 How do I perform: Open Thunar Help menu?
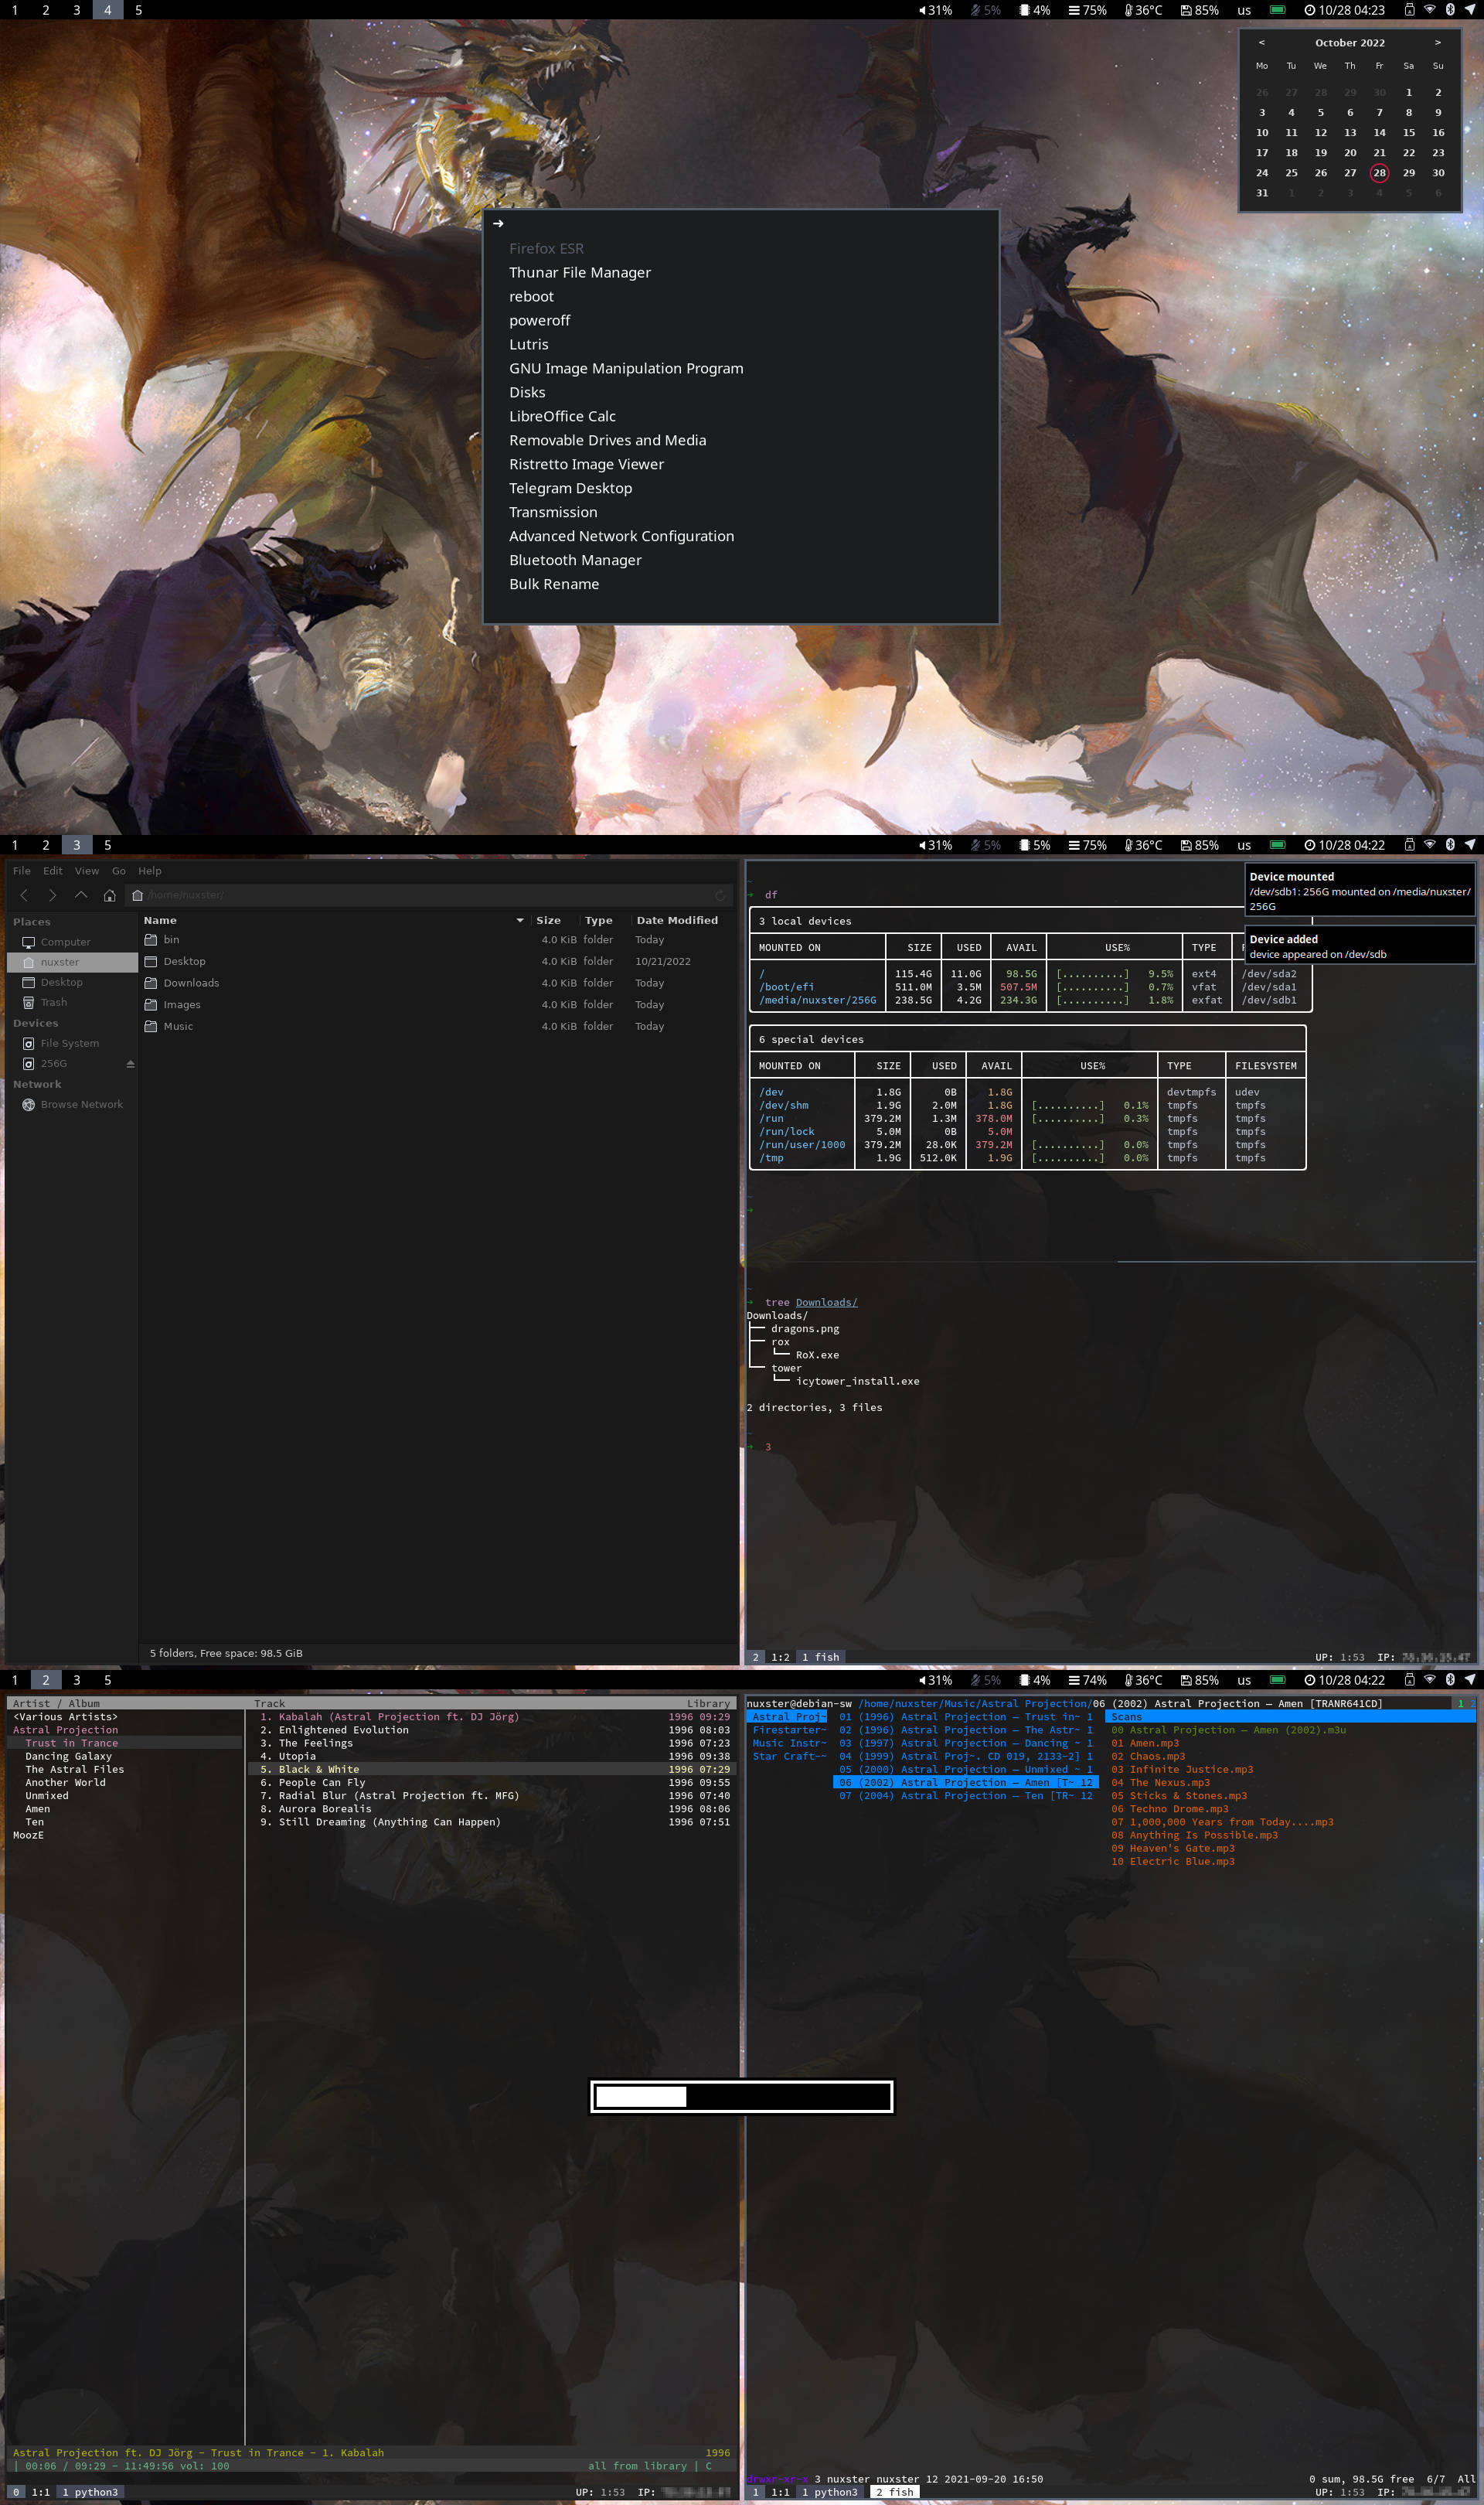[x=150, y=871]
